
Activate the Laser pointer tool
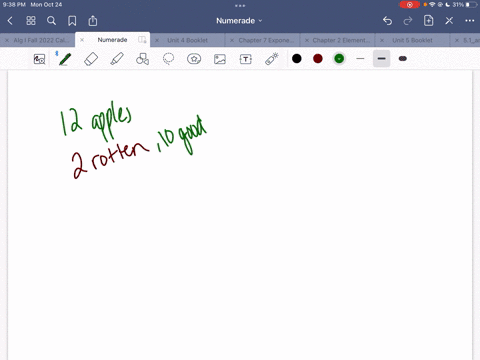tap(272, 59)
